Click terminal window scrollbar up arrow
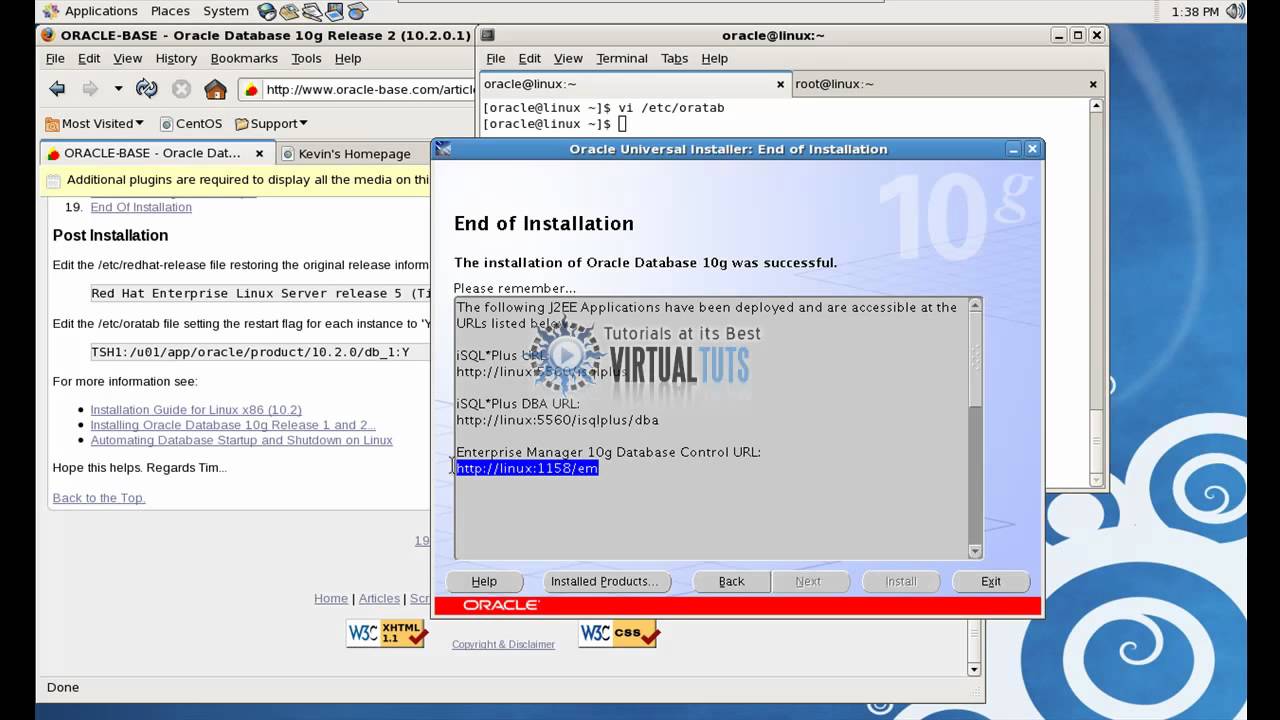Screen dimensions: 1280x720 1096,106
